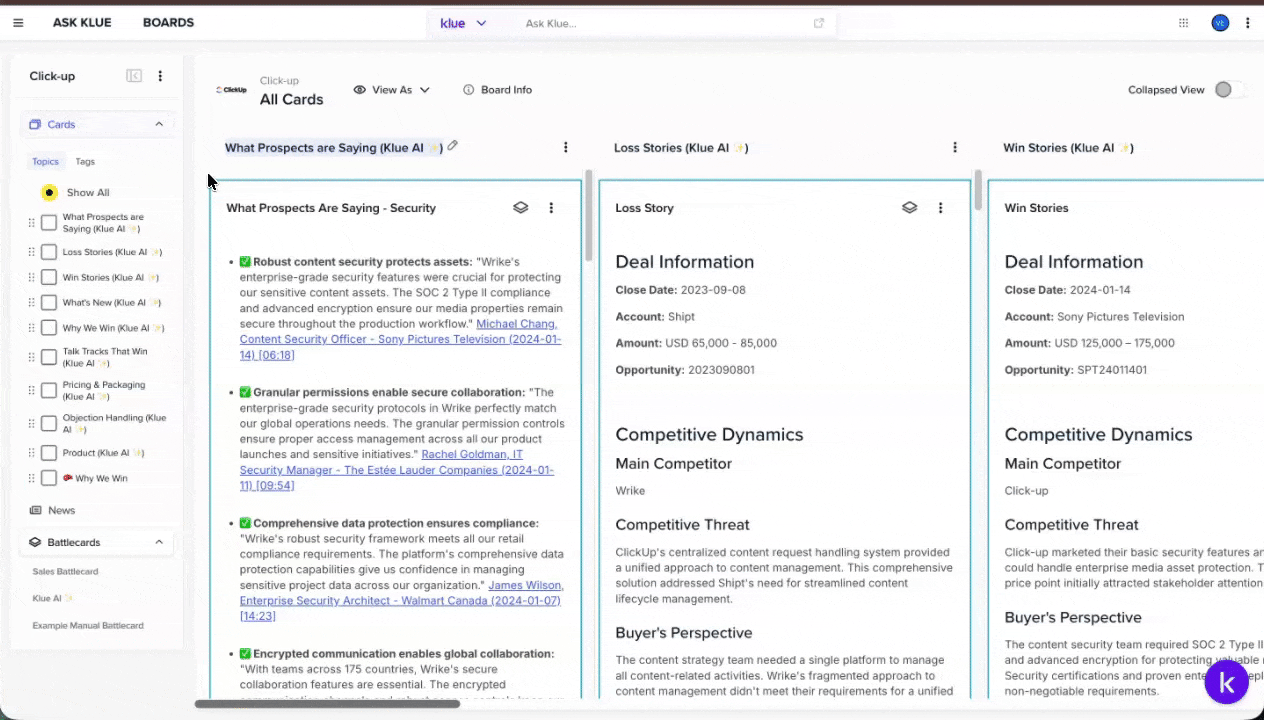
Task: Click layers icon on Loss Story card
Action: coord(909,208)
